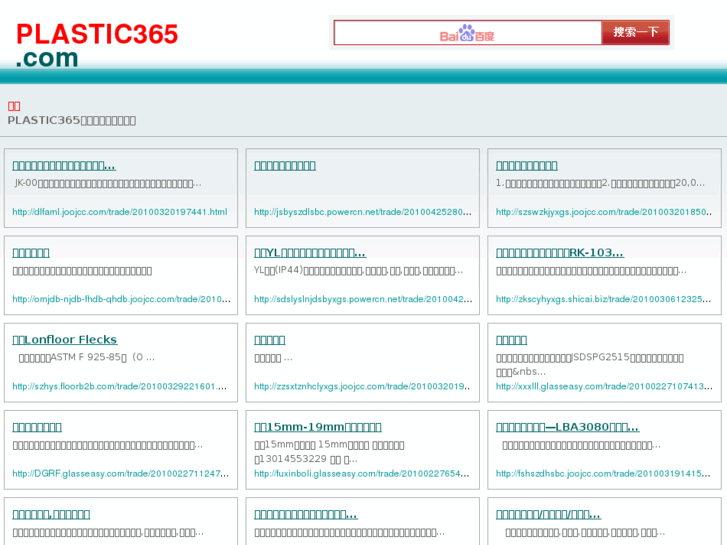Open the Lonfloor Flecks title link
Viewport: 727px width, 545px height.
[x=64, y=340]
